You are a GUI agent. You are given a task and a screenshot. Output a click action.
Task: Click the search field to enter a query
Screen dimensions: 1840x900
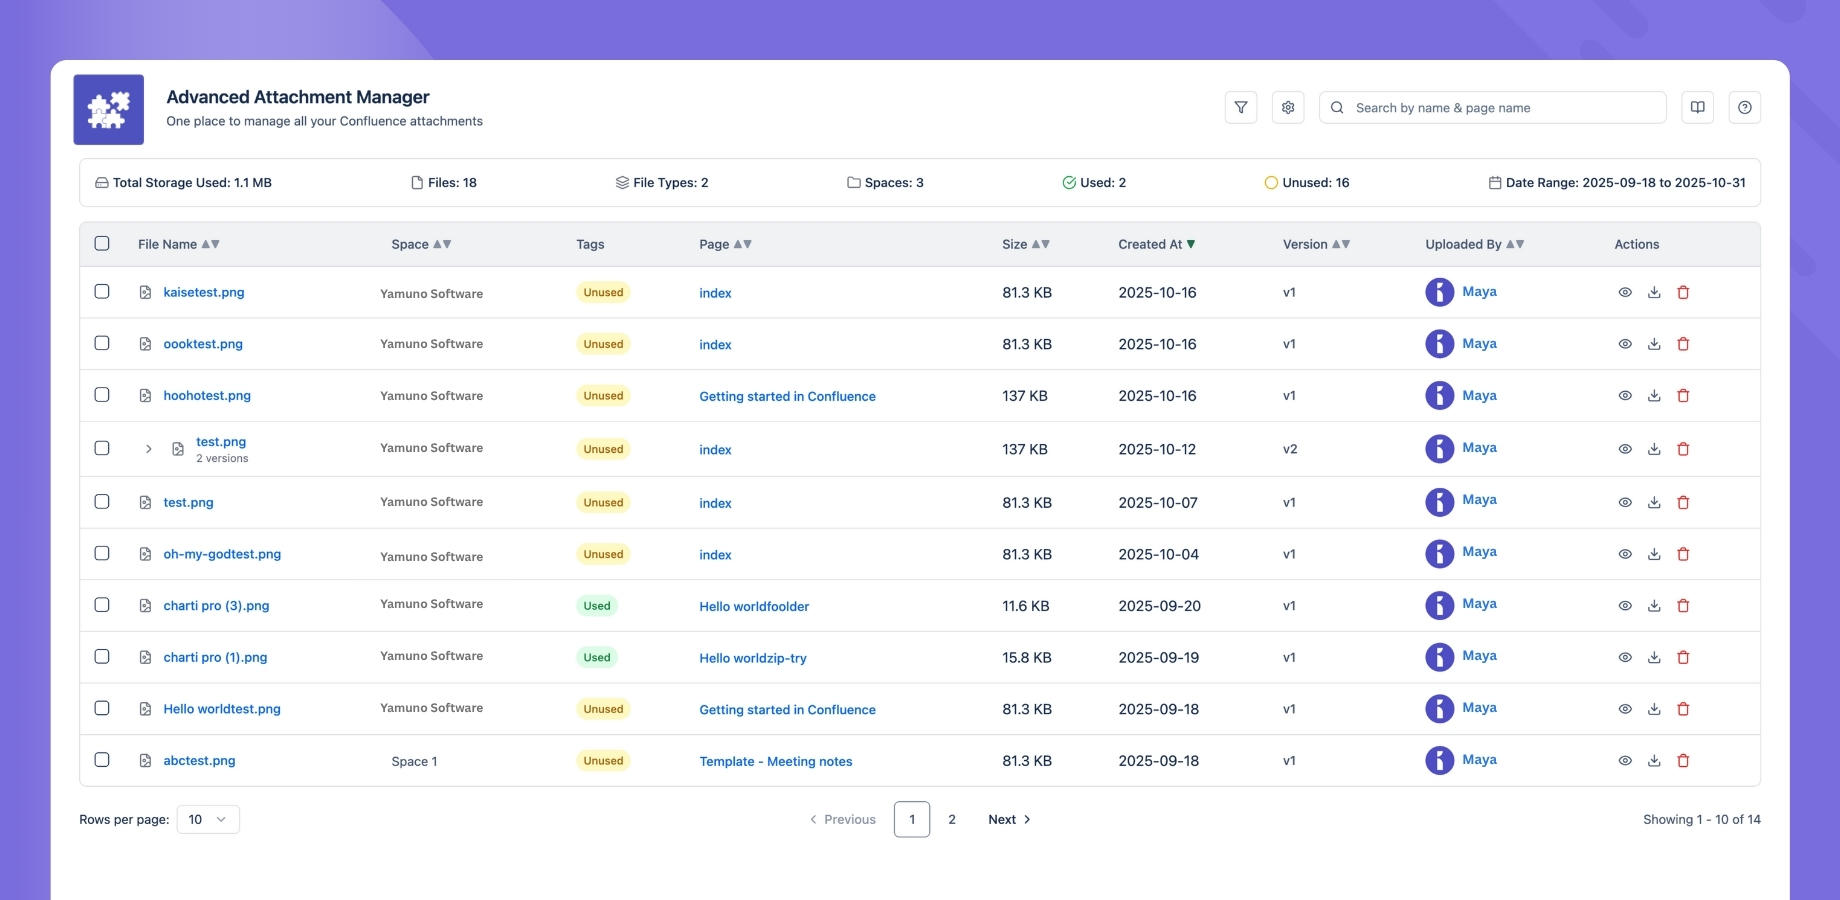click(x=1490, y=107)
